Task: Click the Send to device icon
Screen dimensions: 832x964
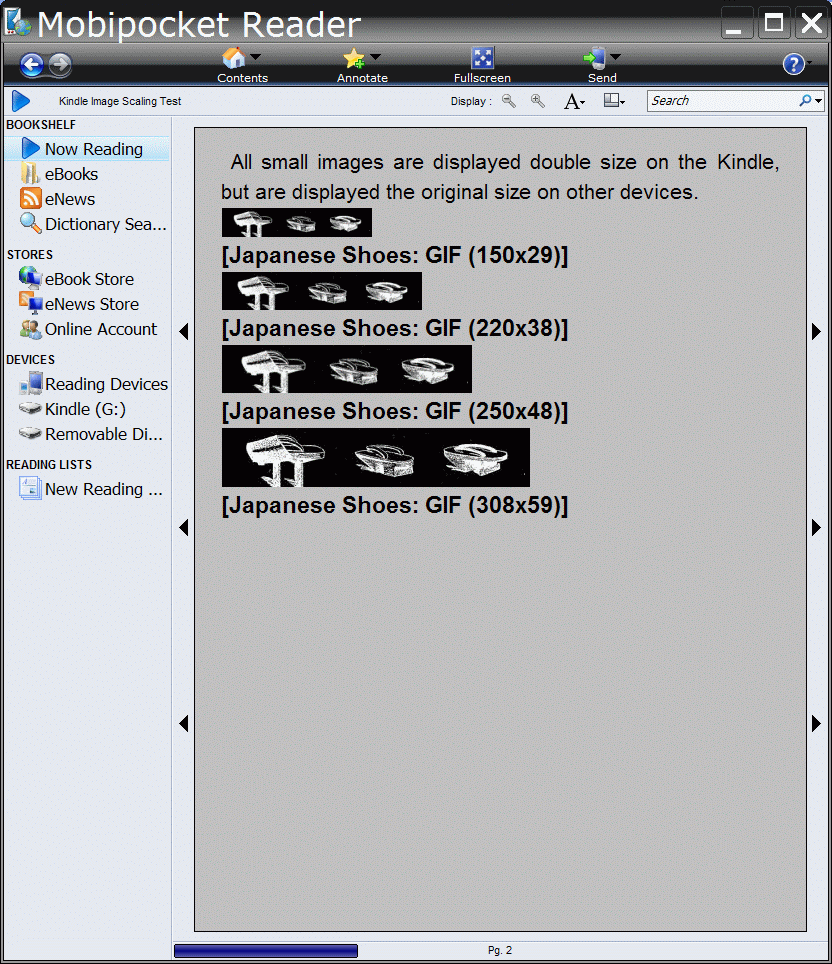Action: (x=595, y=58)
